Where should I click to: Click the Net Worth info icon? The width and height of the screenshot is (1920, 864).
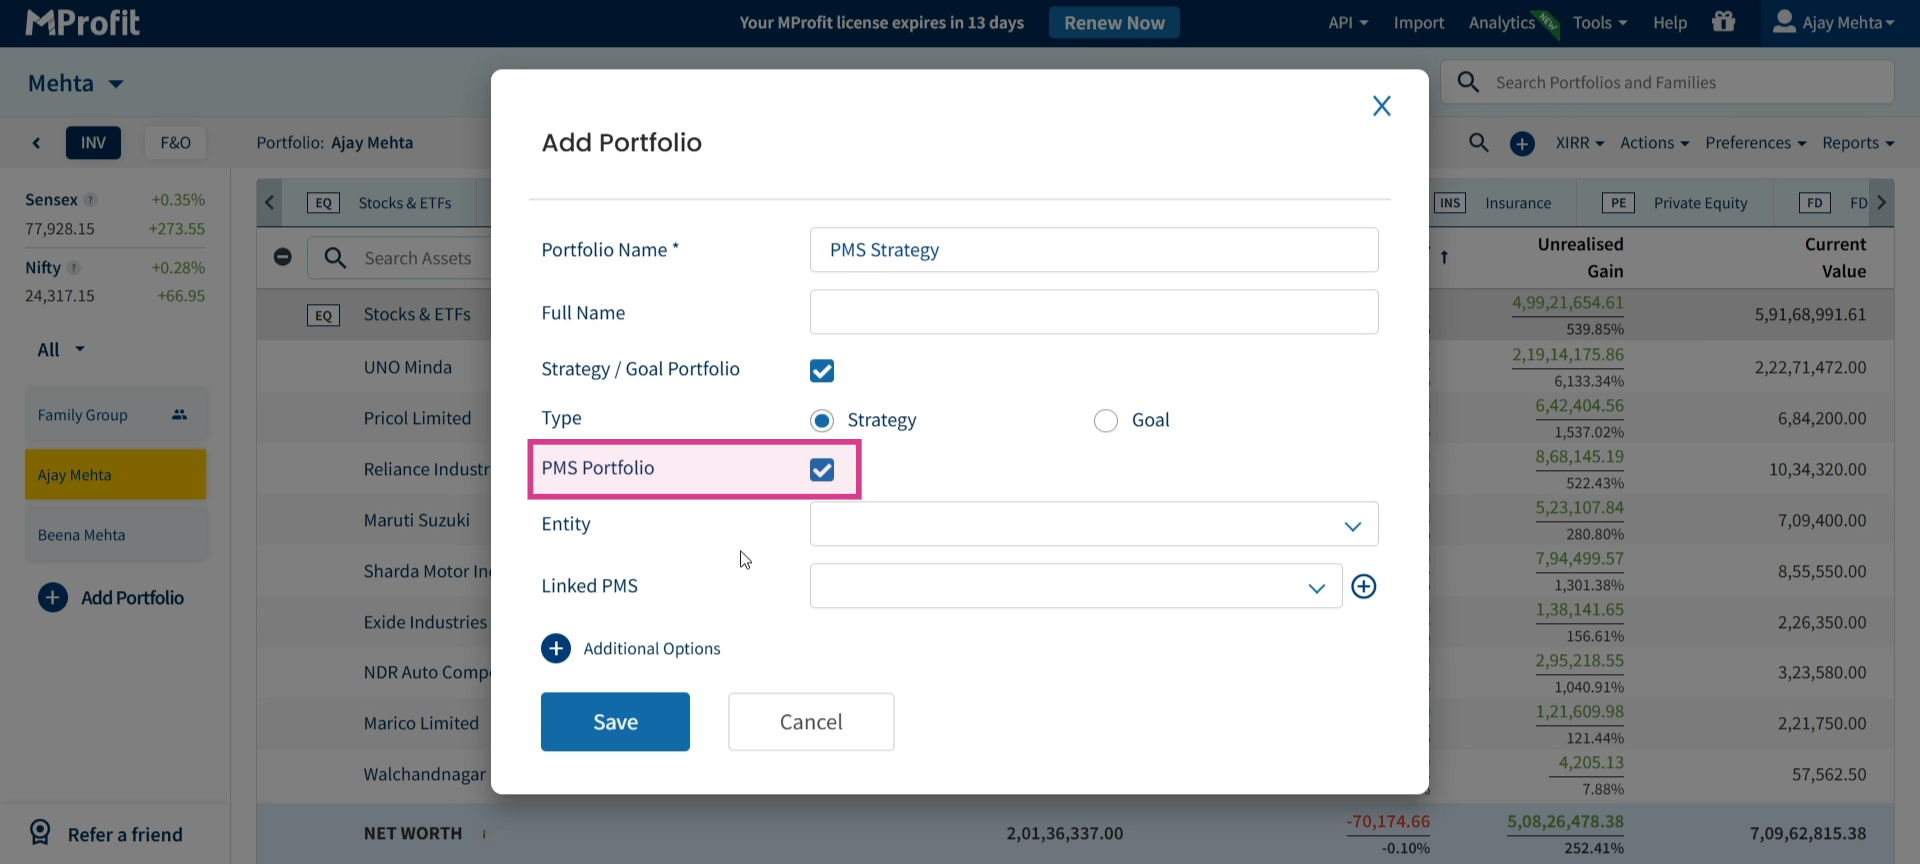tap(484, 834)
